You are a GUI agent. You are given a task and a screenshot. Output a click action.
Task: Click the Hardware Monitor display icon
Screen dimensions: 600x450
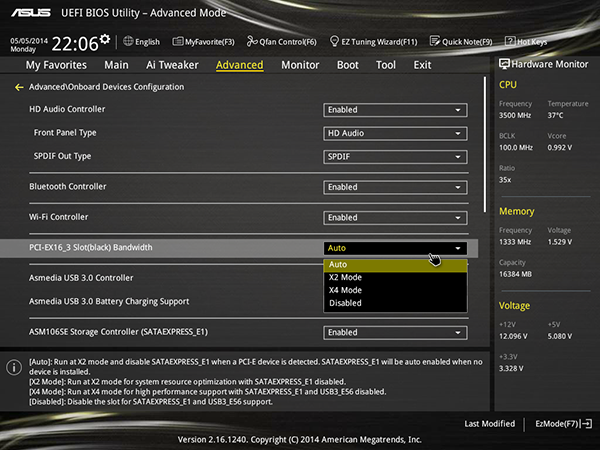coord(504,64)
